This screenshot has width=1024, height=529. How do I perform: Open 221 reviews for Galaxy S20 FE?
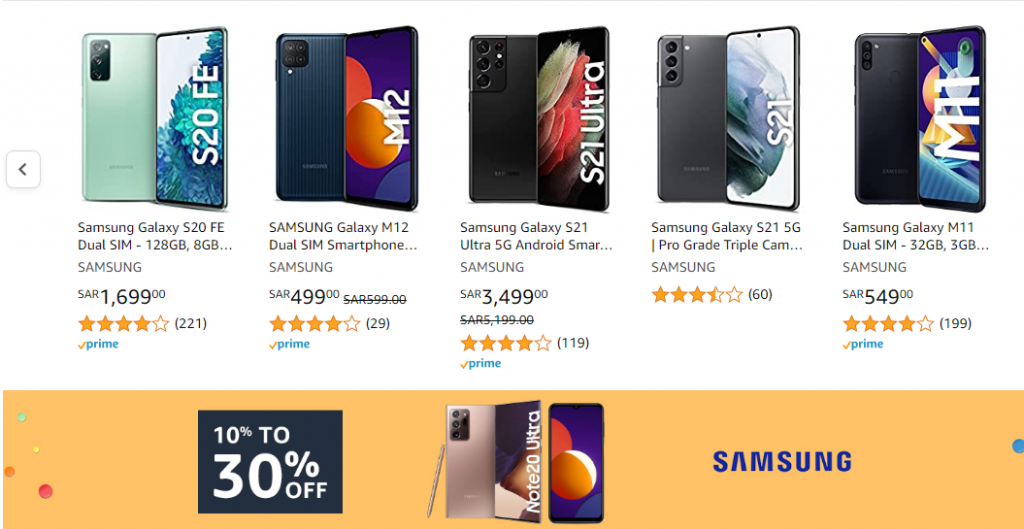(189, 323)
